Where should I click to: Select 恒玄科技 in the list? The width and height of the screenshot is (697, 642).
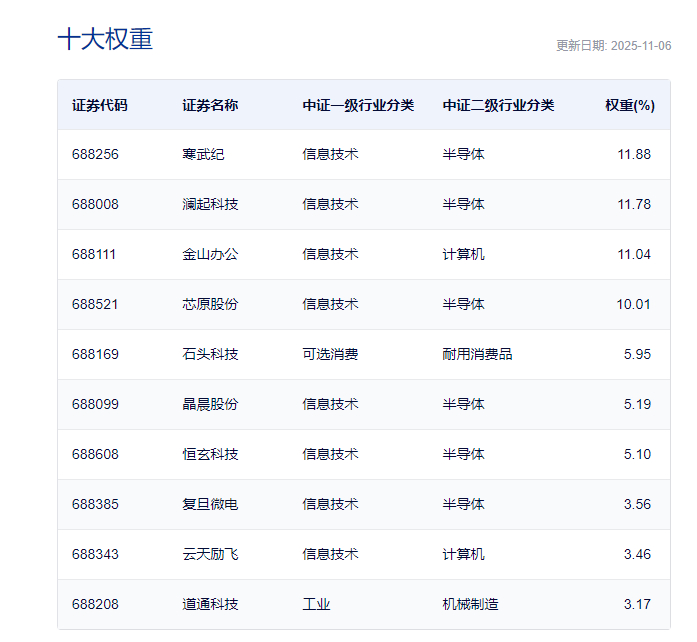click(x=210, y=454)
